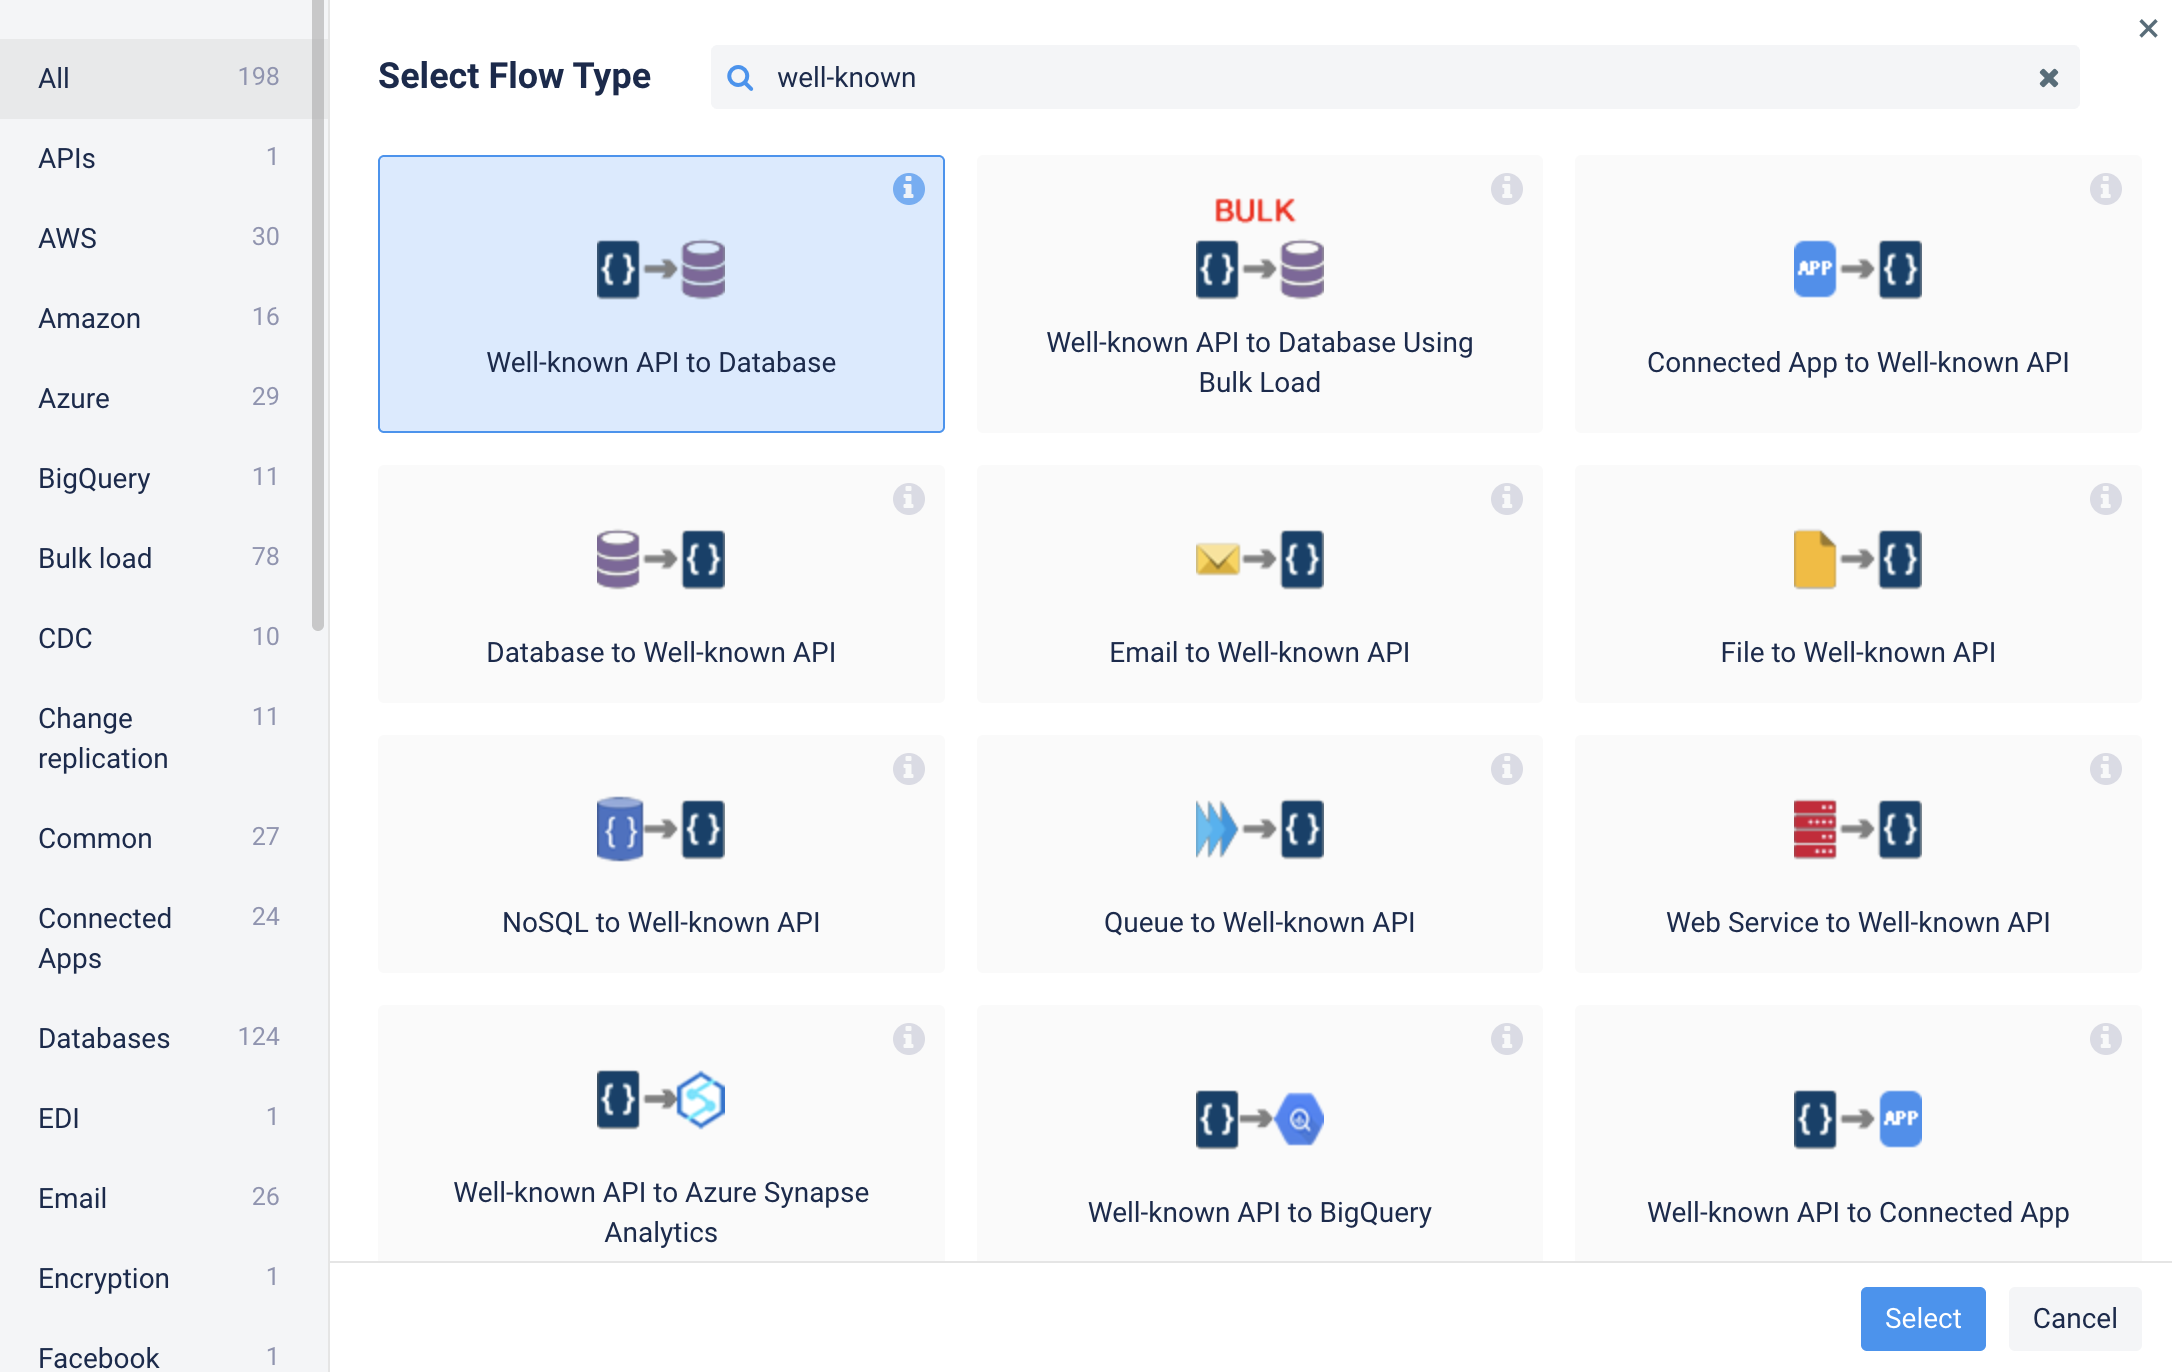Open info for File to Well-known API
2172x1372 pixels.
point(2105,498)
